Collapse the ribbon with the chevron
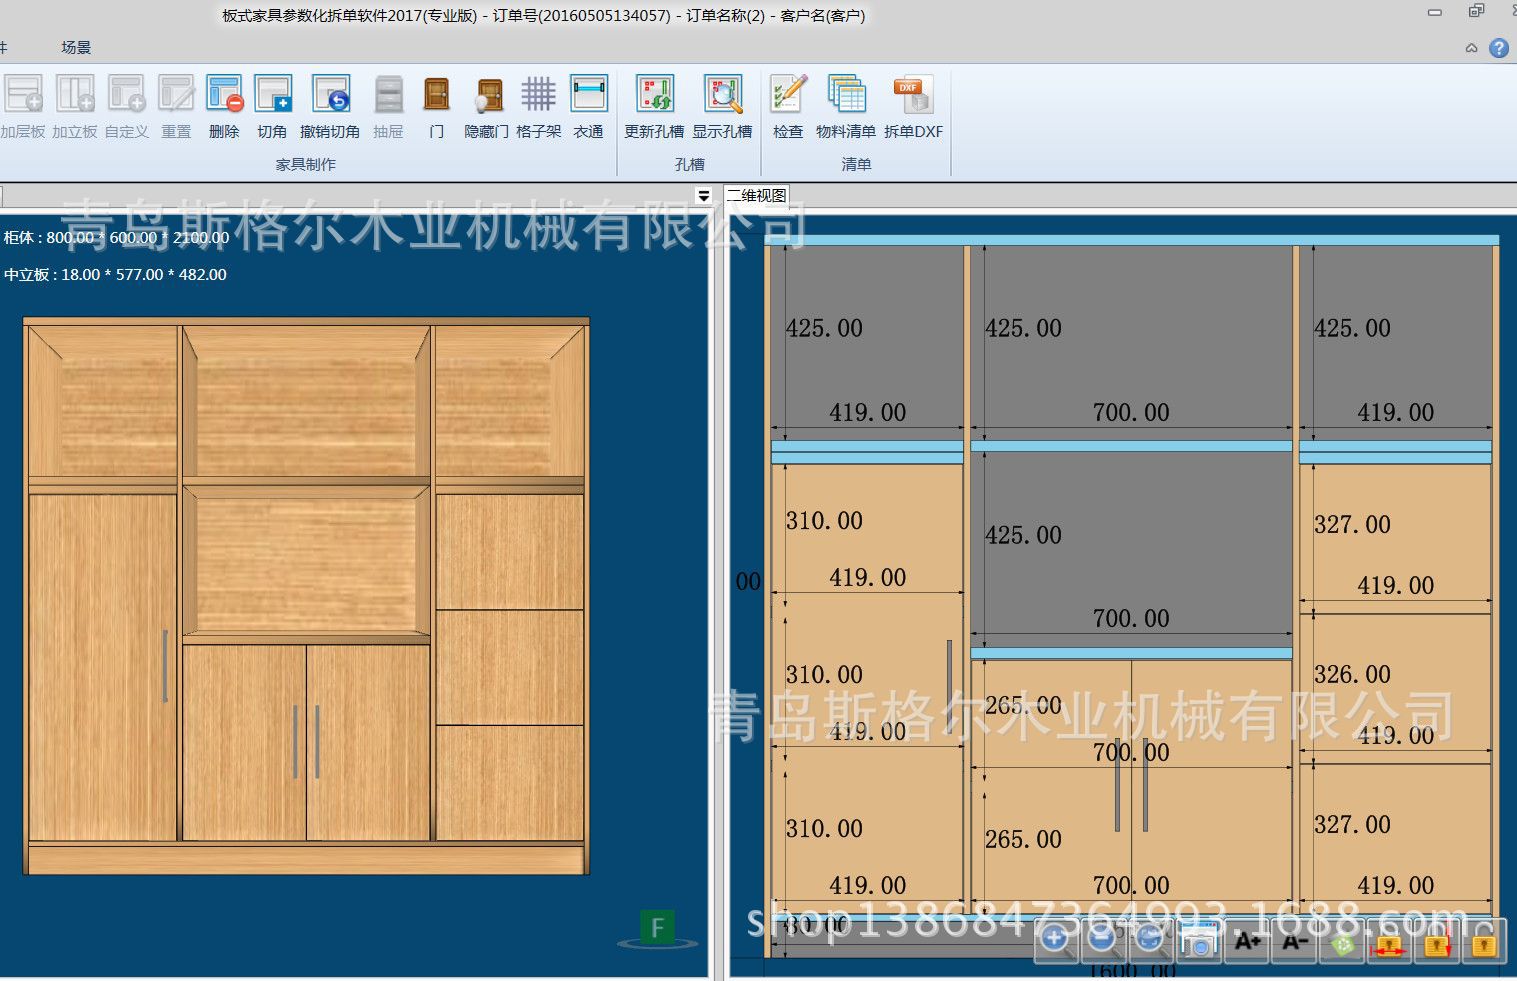The height and width of the screenshot is (981, 1517). [x=1471, y=48]
